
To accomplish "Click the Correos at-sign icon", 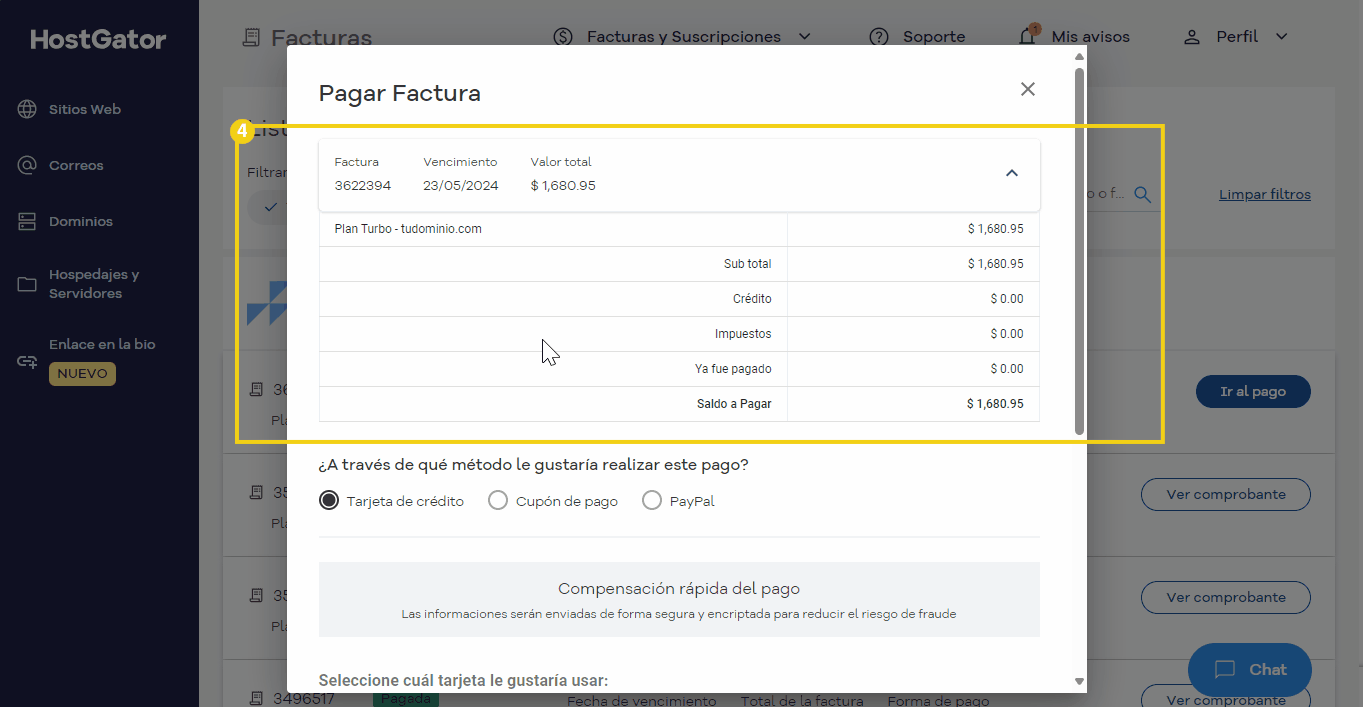I will (27, 165).
